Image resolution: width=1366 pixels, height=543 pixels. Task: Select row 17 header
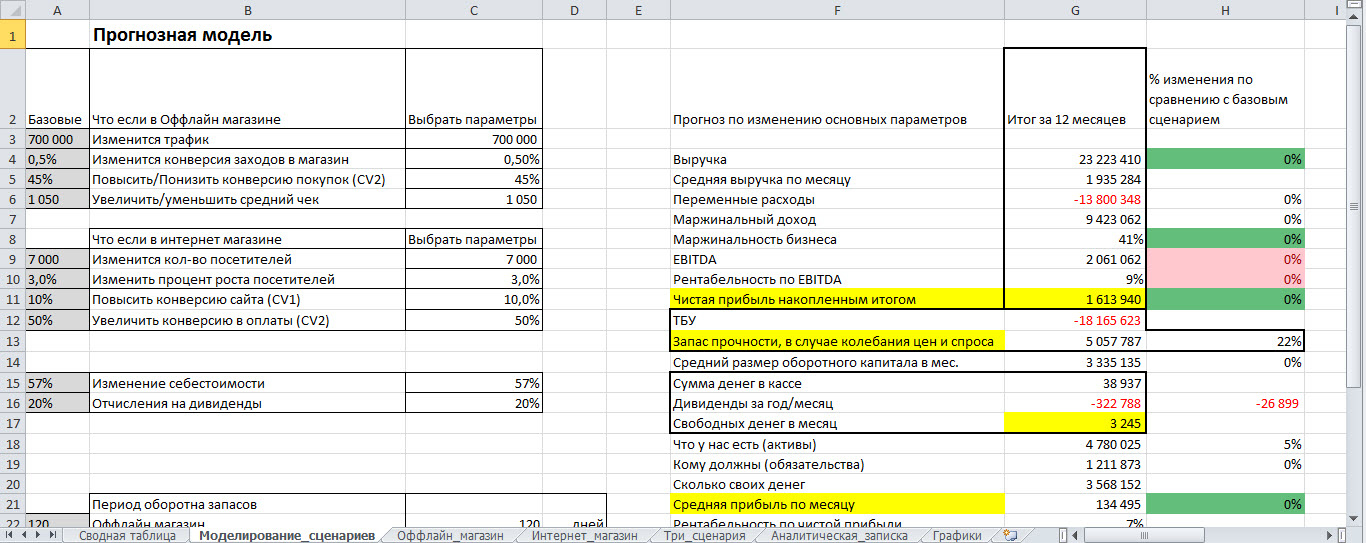12,423
